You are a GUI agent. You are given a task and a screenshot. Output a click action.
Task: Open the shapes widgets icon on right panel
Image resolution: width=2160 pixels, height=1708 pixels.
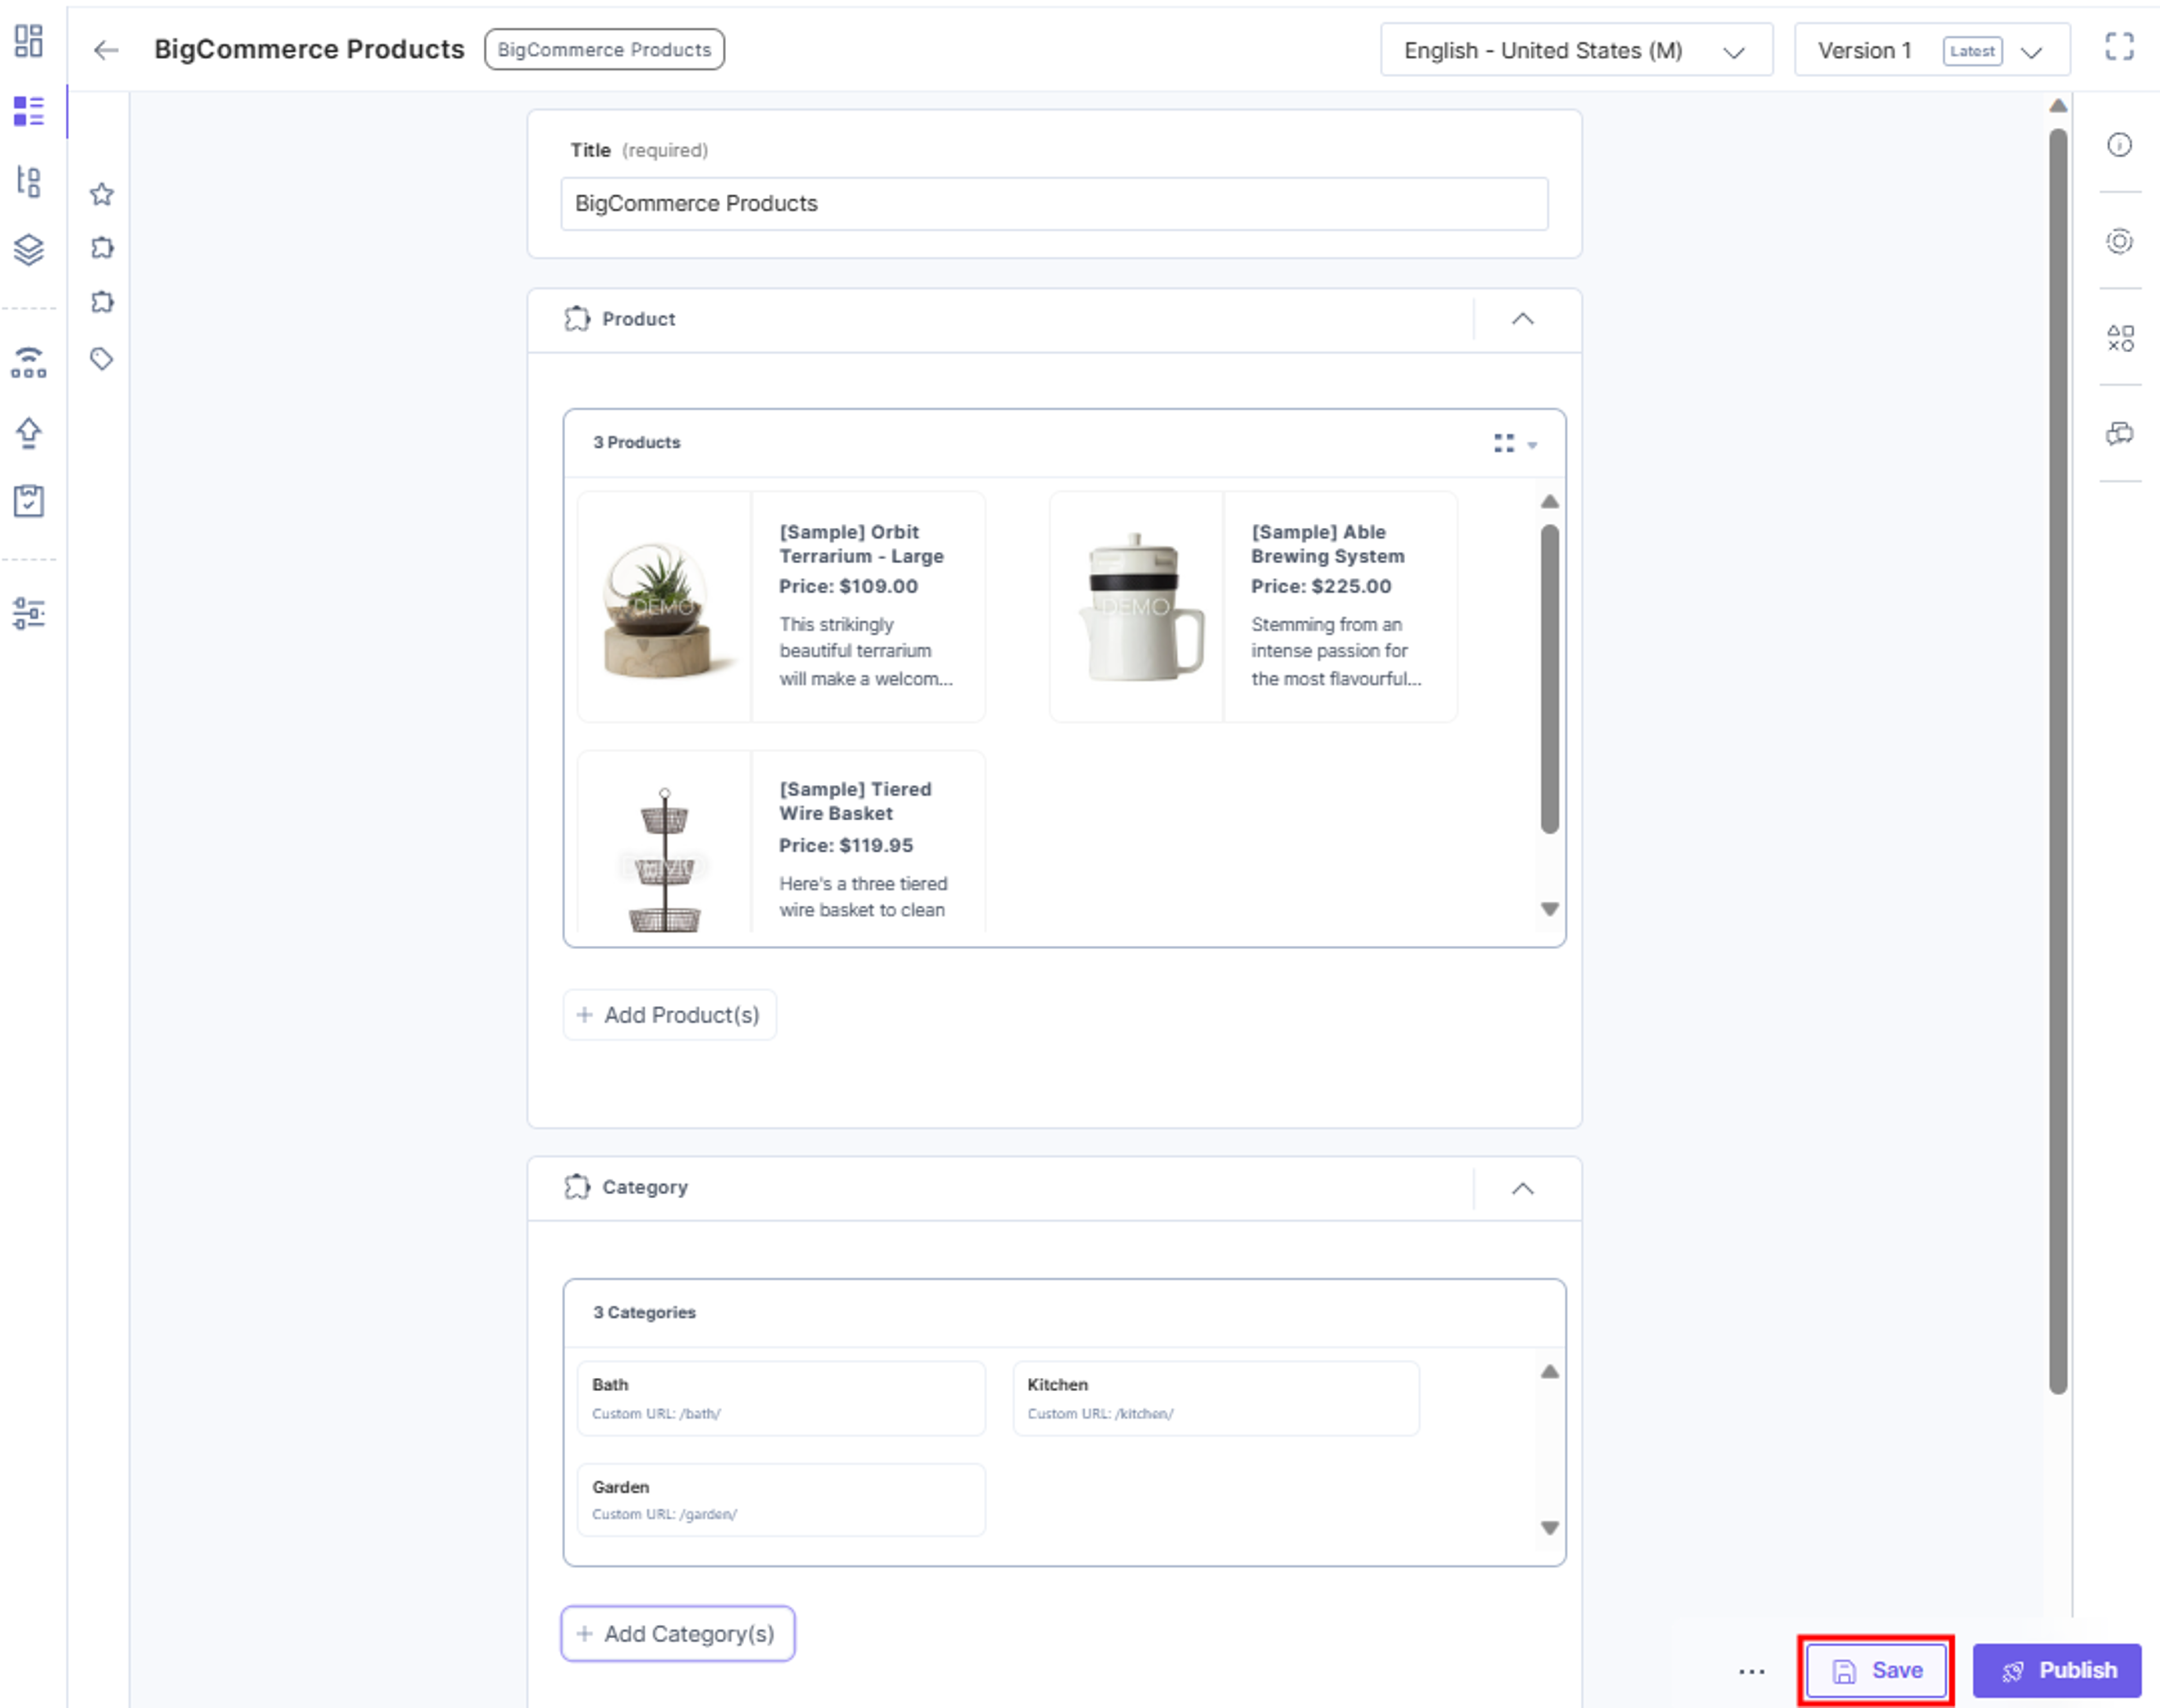[2120, 338]
